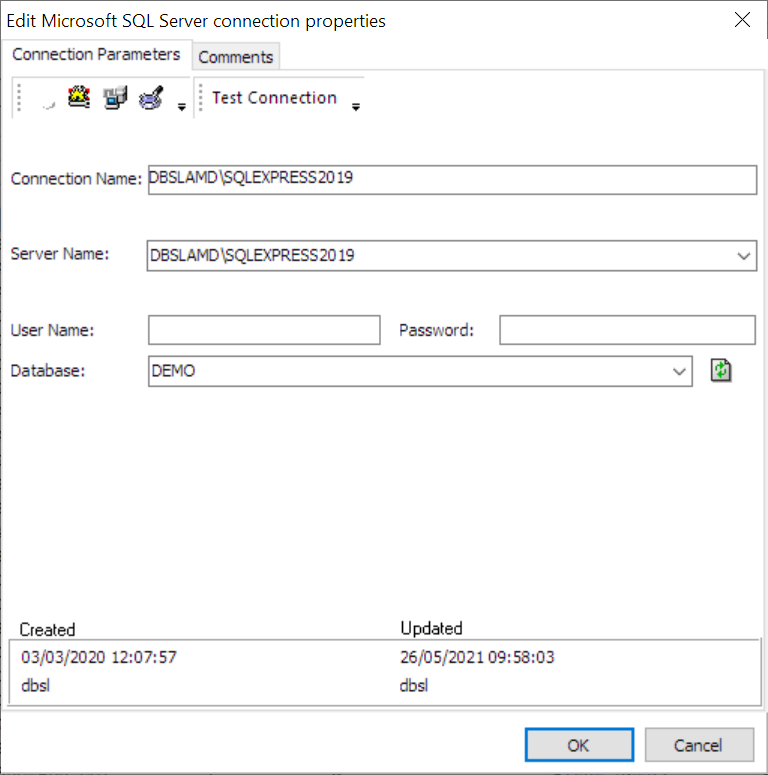
Task: Click the dbsl user under Updated
Action: pos(414,686)
